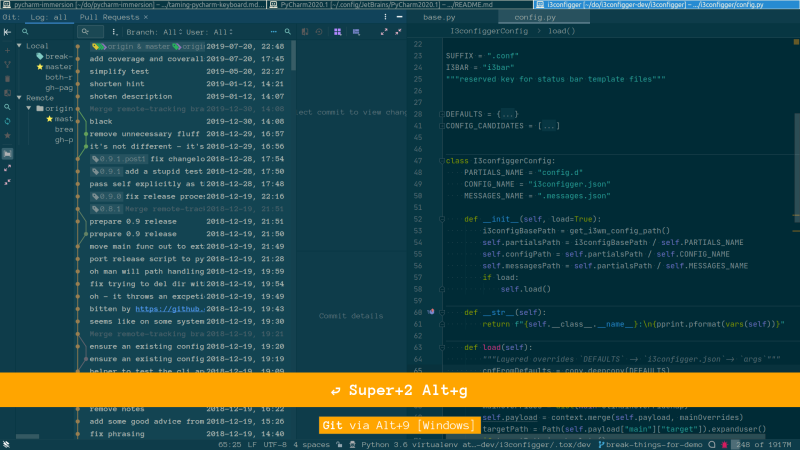Change the LF line separator in the status bar
800x450 pixels.
tap(252, 445)
